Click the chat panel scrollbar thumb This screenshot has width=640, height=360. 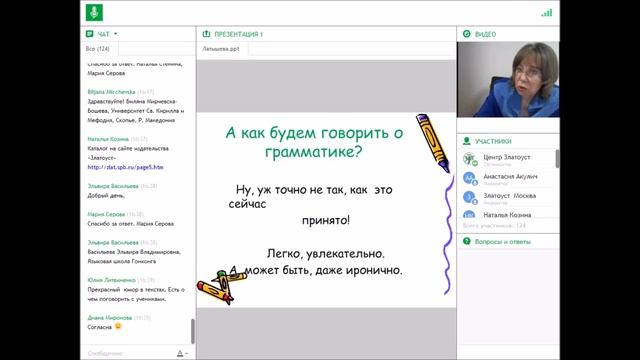(x=193, y=331)
